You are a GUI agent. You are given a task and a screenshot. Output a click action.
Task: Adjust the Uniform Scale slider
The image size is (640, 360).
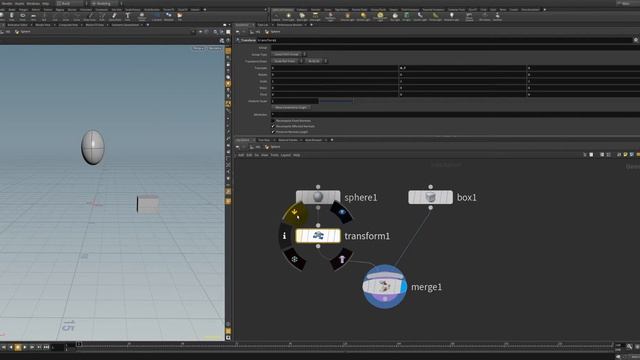pyautogui.click(x=336, y=101)
